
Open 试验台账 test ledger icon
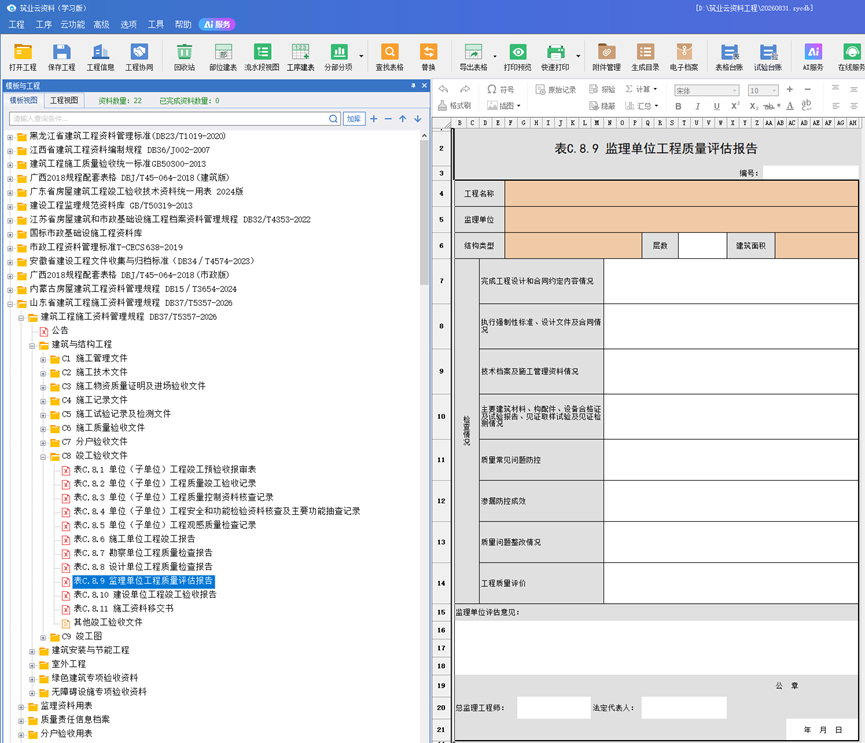[768, 57]
